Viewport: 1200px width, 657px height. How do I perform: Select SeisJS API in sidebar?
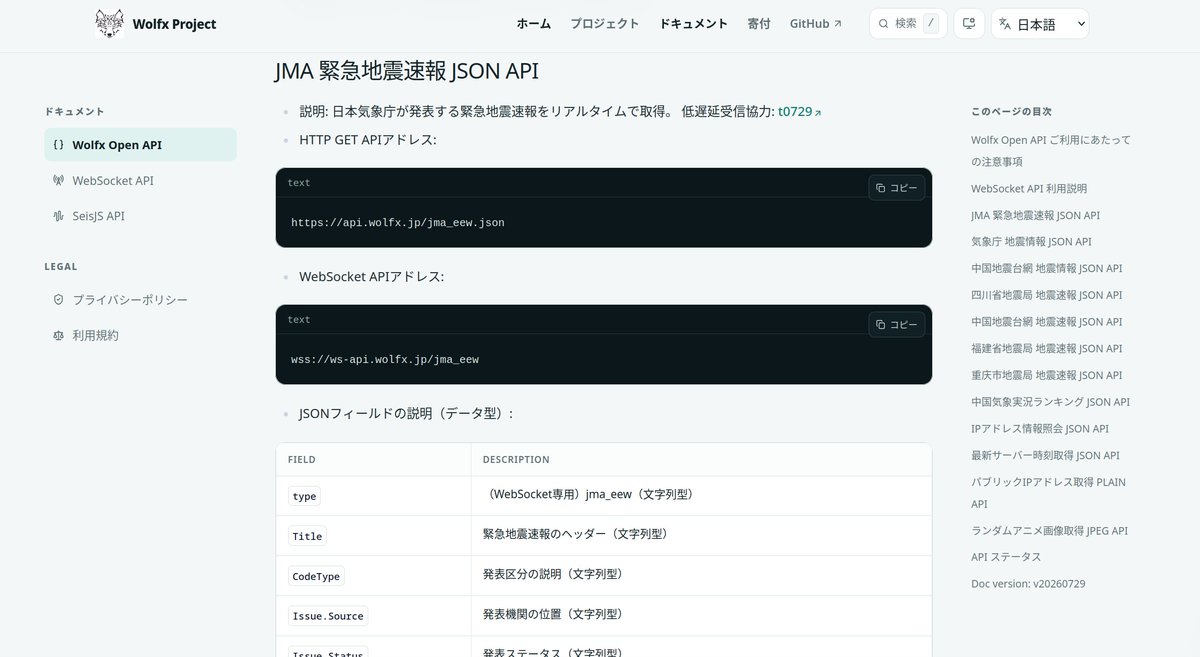pyautogui.click(x=140, y=216)
